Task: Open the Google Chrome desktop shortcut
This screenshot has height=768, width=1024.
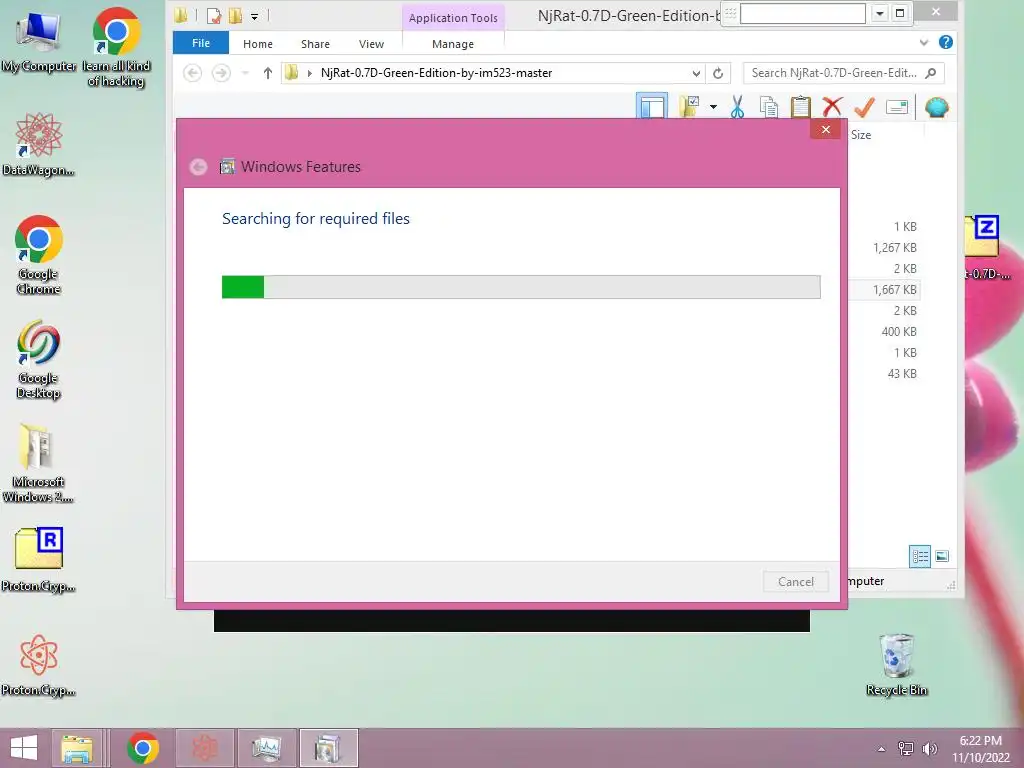Action: click(x=38, y=255)
